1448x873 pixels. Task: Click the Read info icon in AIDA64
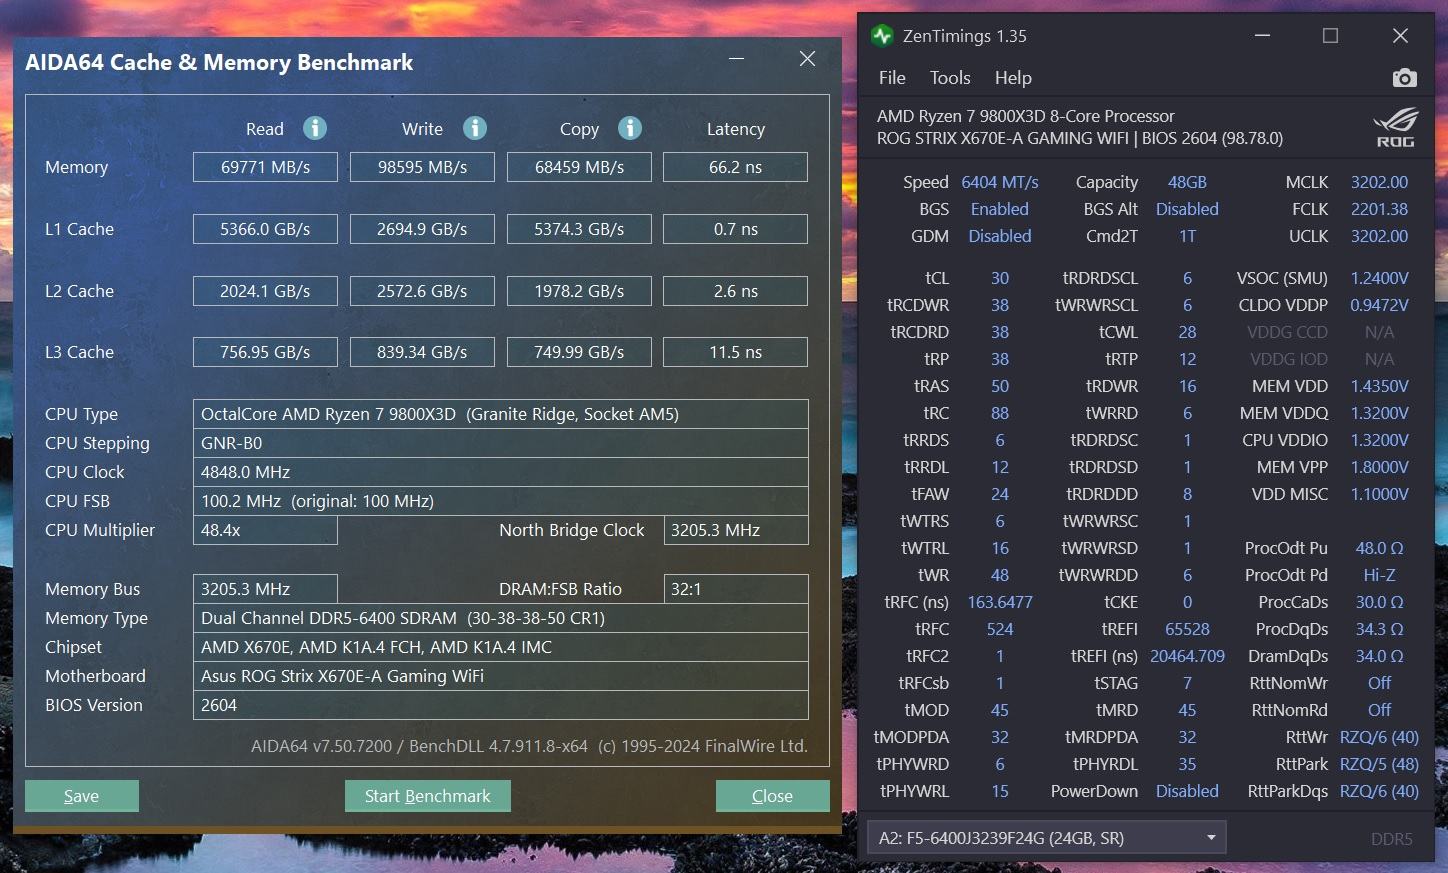point(315,128)
